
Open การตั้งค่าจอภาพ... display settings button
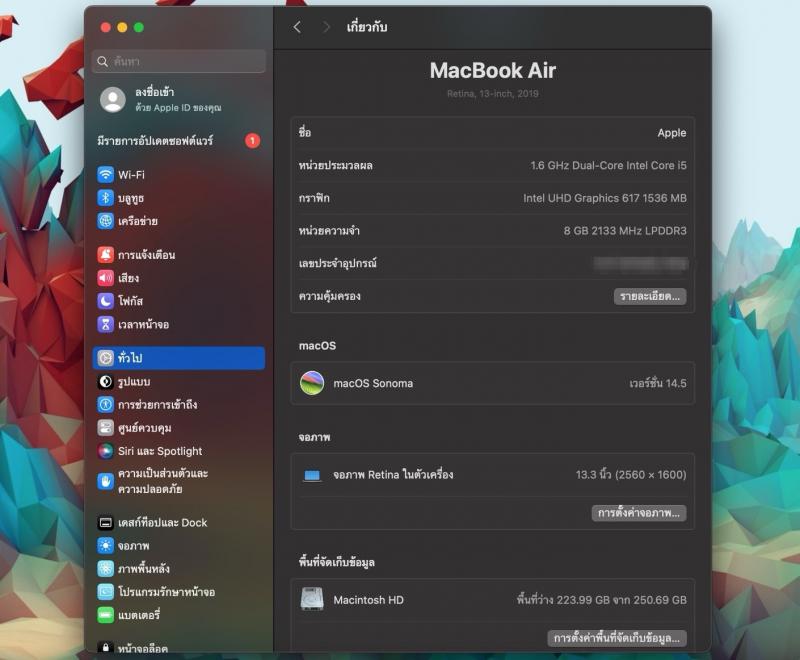tap(639, 513)
